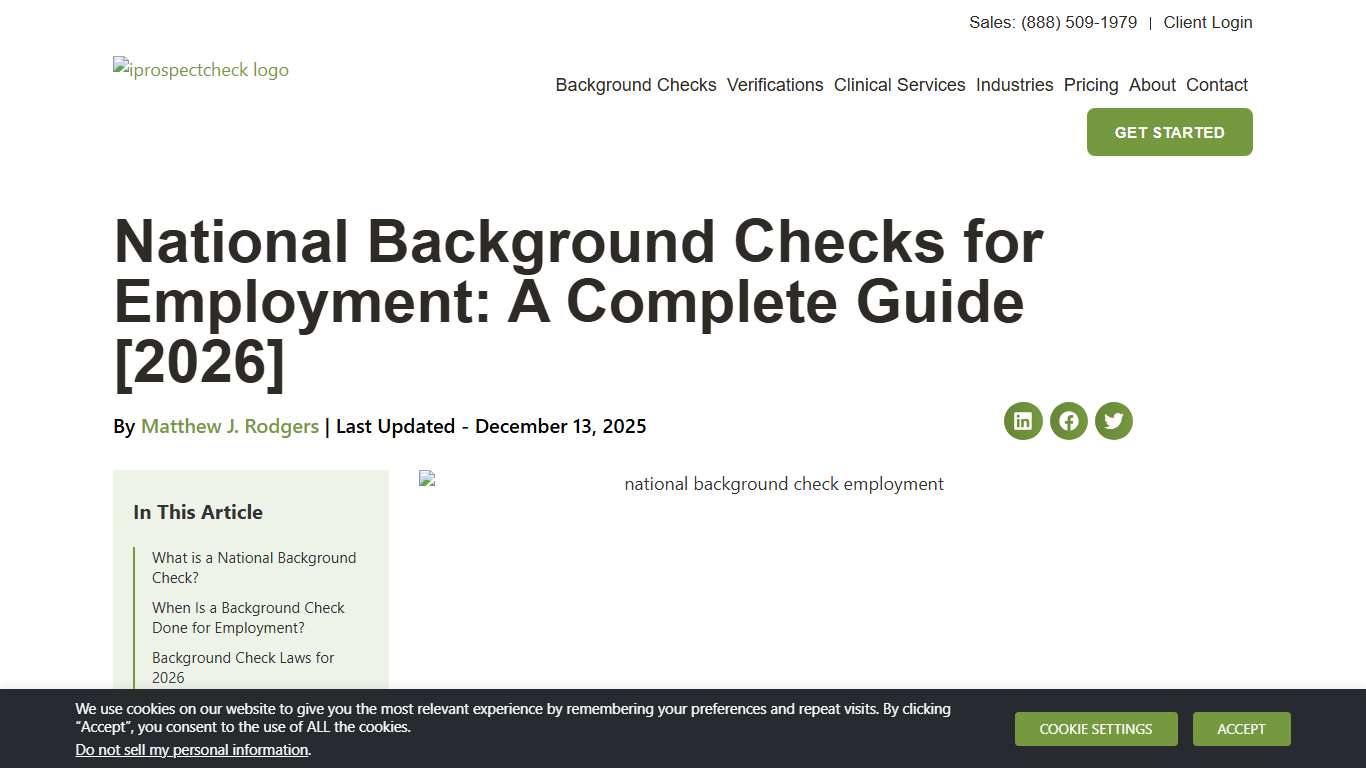Open Matthew J. Rodgers author profile
The height and width of the screenshot is (768, 1366).
(x=229, y=426)
